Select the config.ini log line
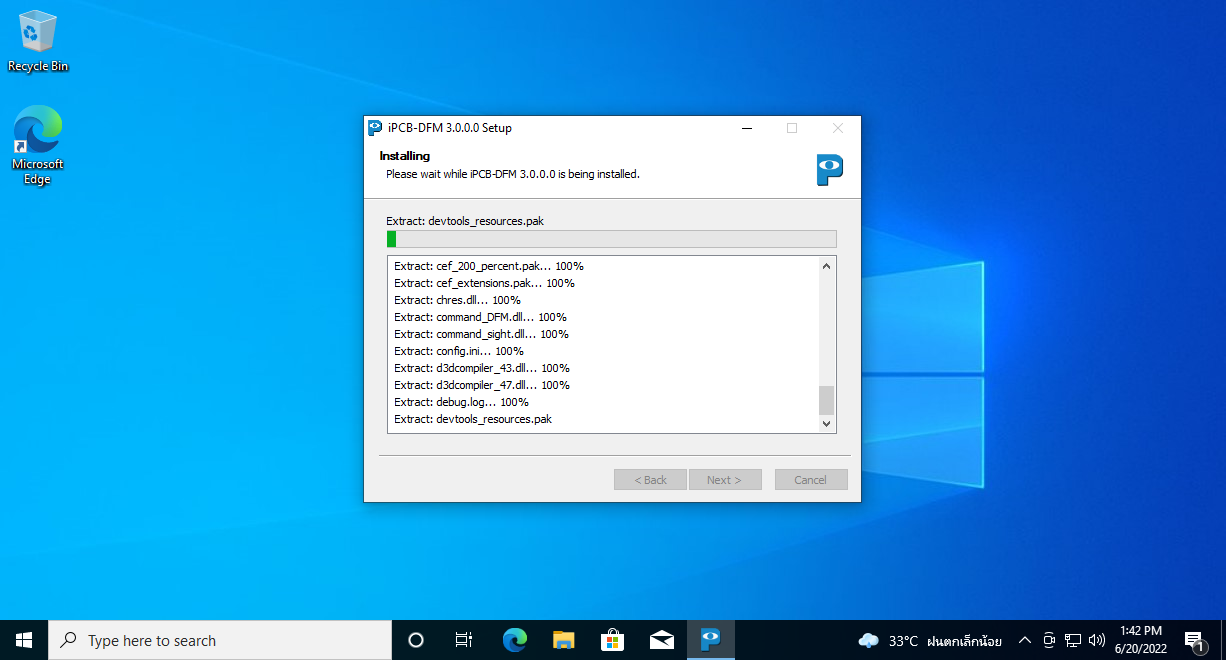 (x=459, y=351)
